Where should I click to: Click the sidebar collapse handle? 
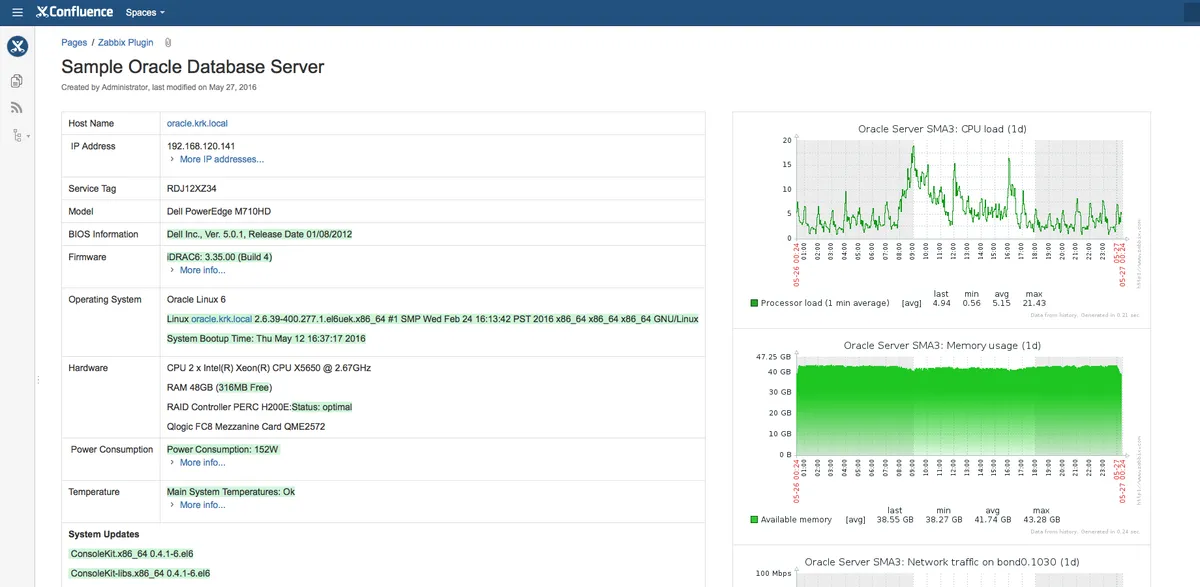click(x=38, y=380)
